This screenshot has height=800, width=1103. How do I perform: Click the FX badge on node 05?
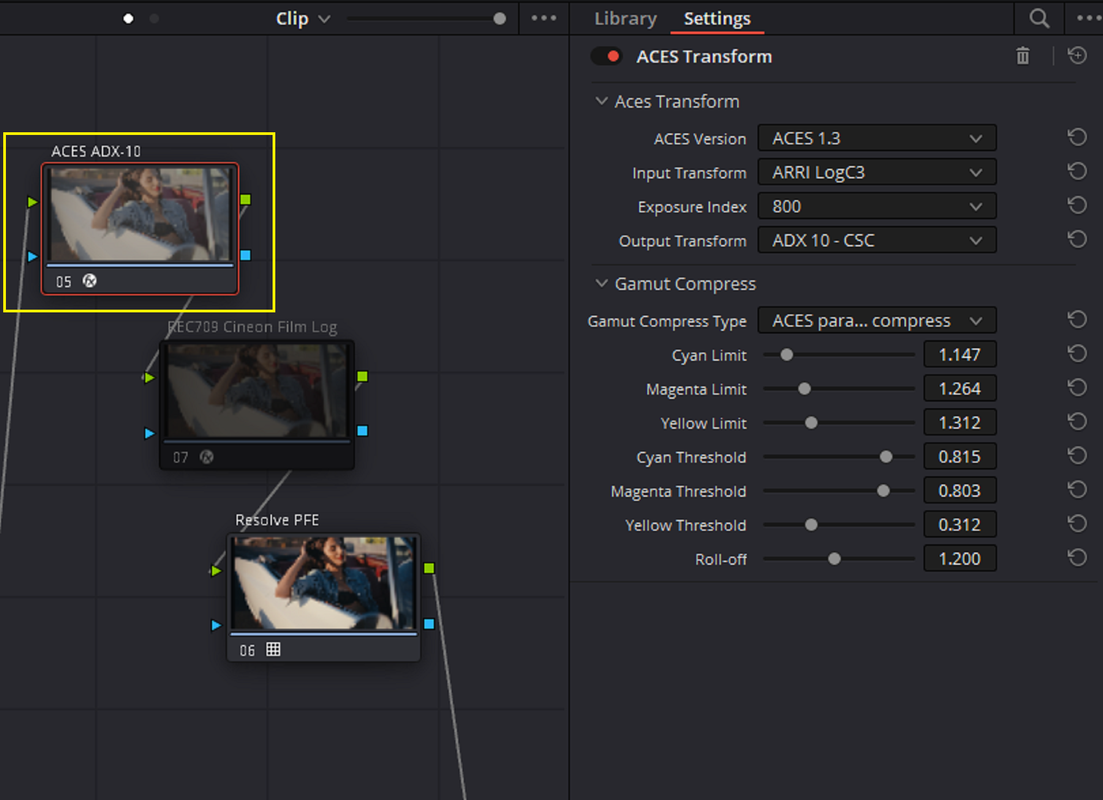click(x=89, y=281)
